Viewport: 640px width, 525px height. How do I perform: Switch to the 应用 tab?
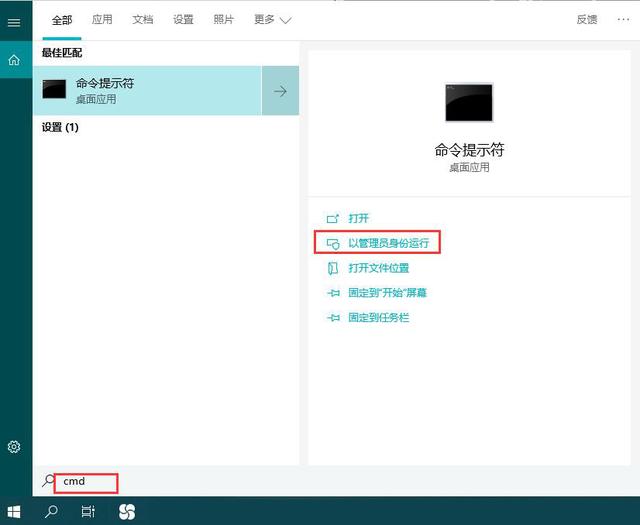102,20
